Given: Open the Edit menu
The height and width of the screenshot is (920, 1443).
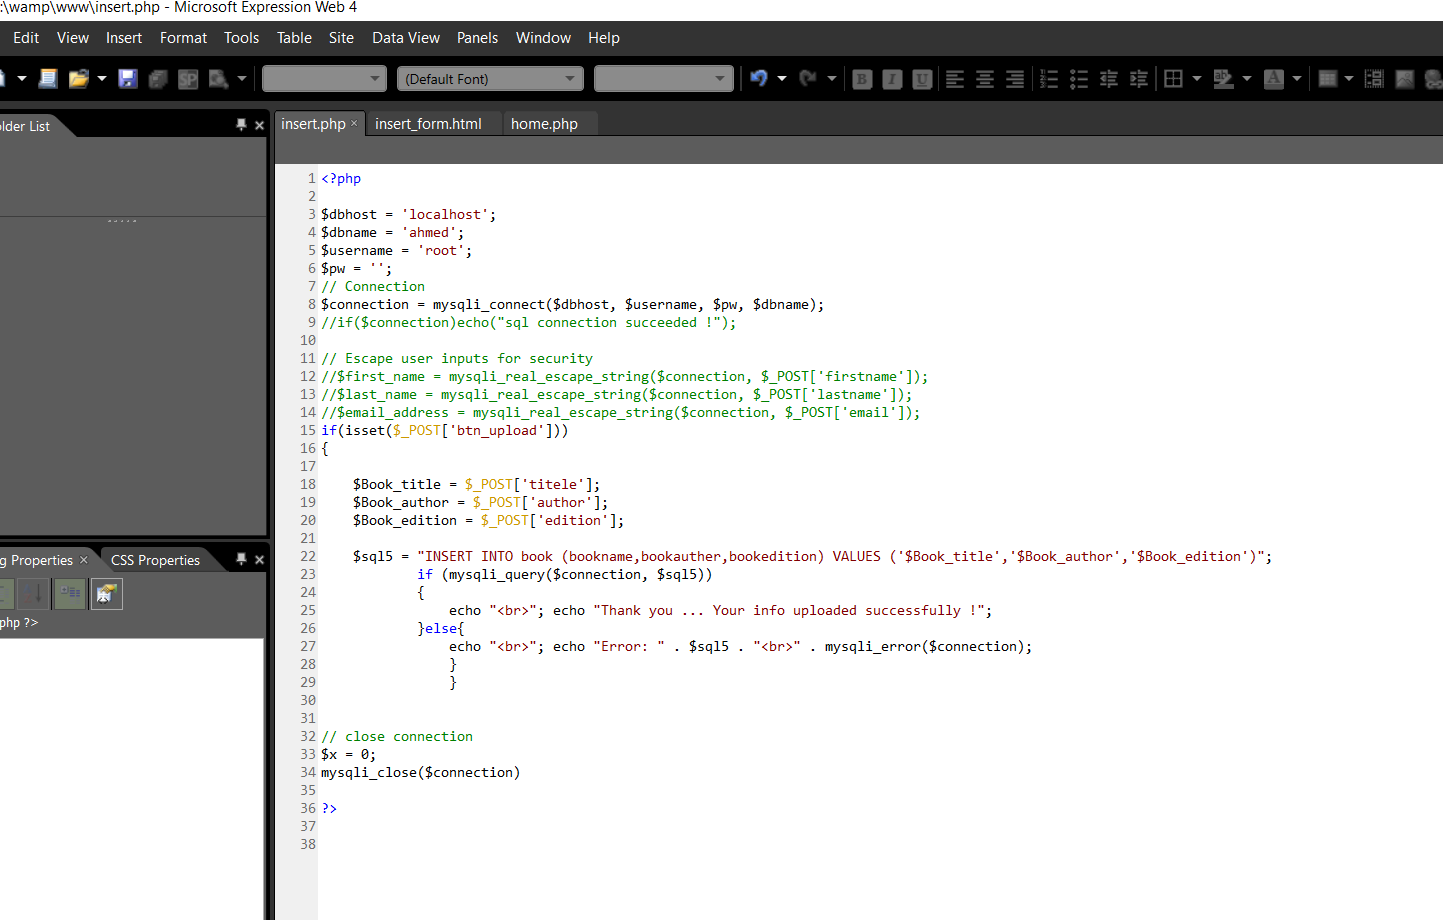Looking at the screenshot, I should coord(26,38).
